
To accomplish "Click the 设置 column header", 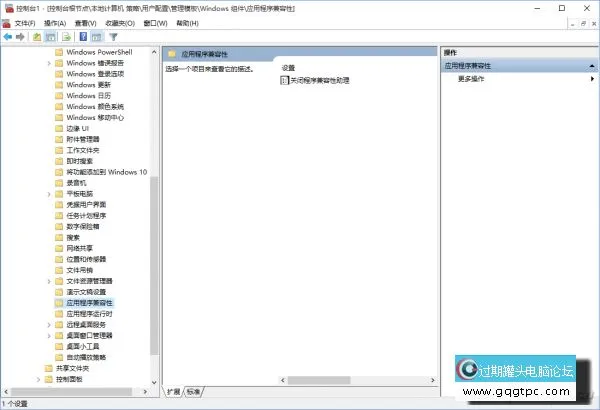I will coord(288,68).
